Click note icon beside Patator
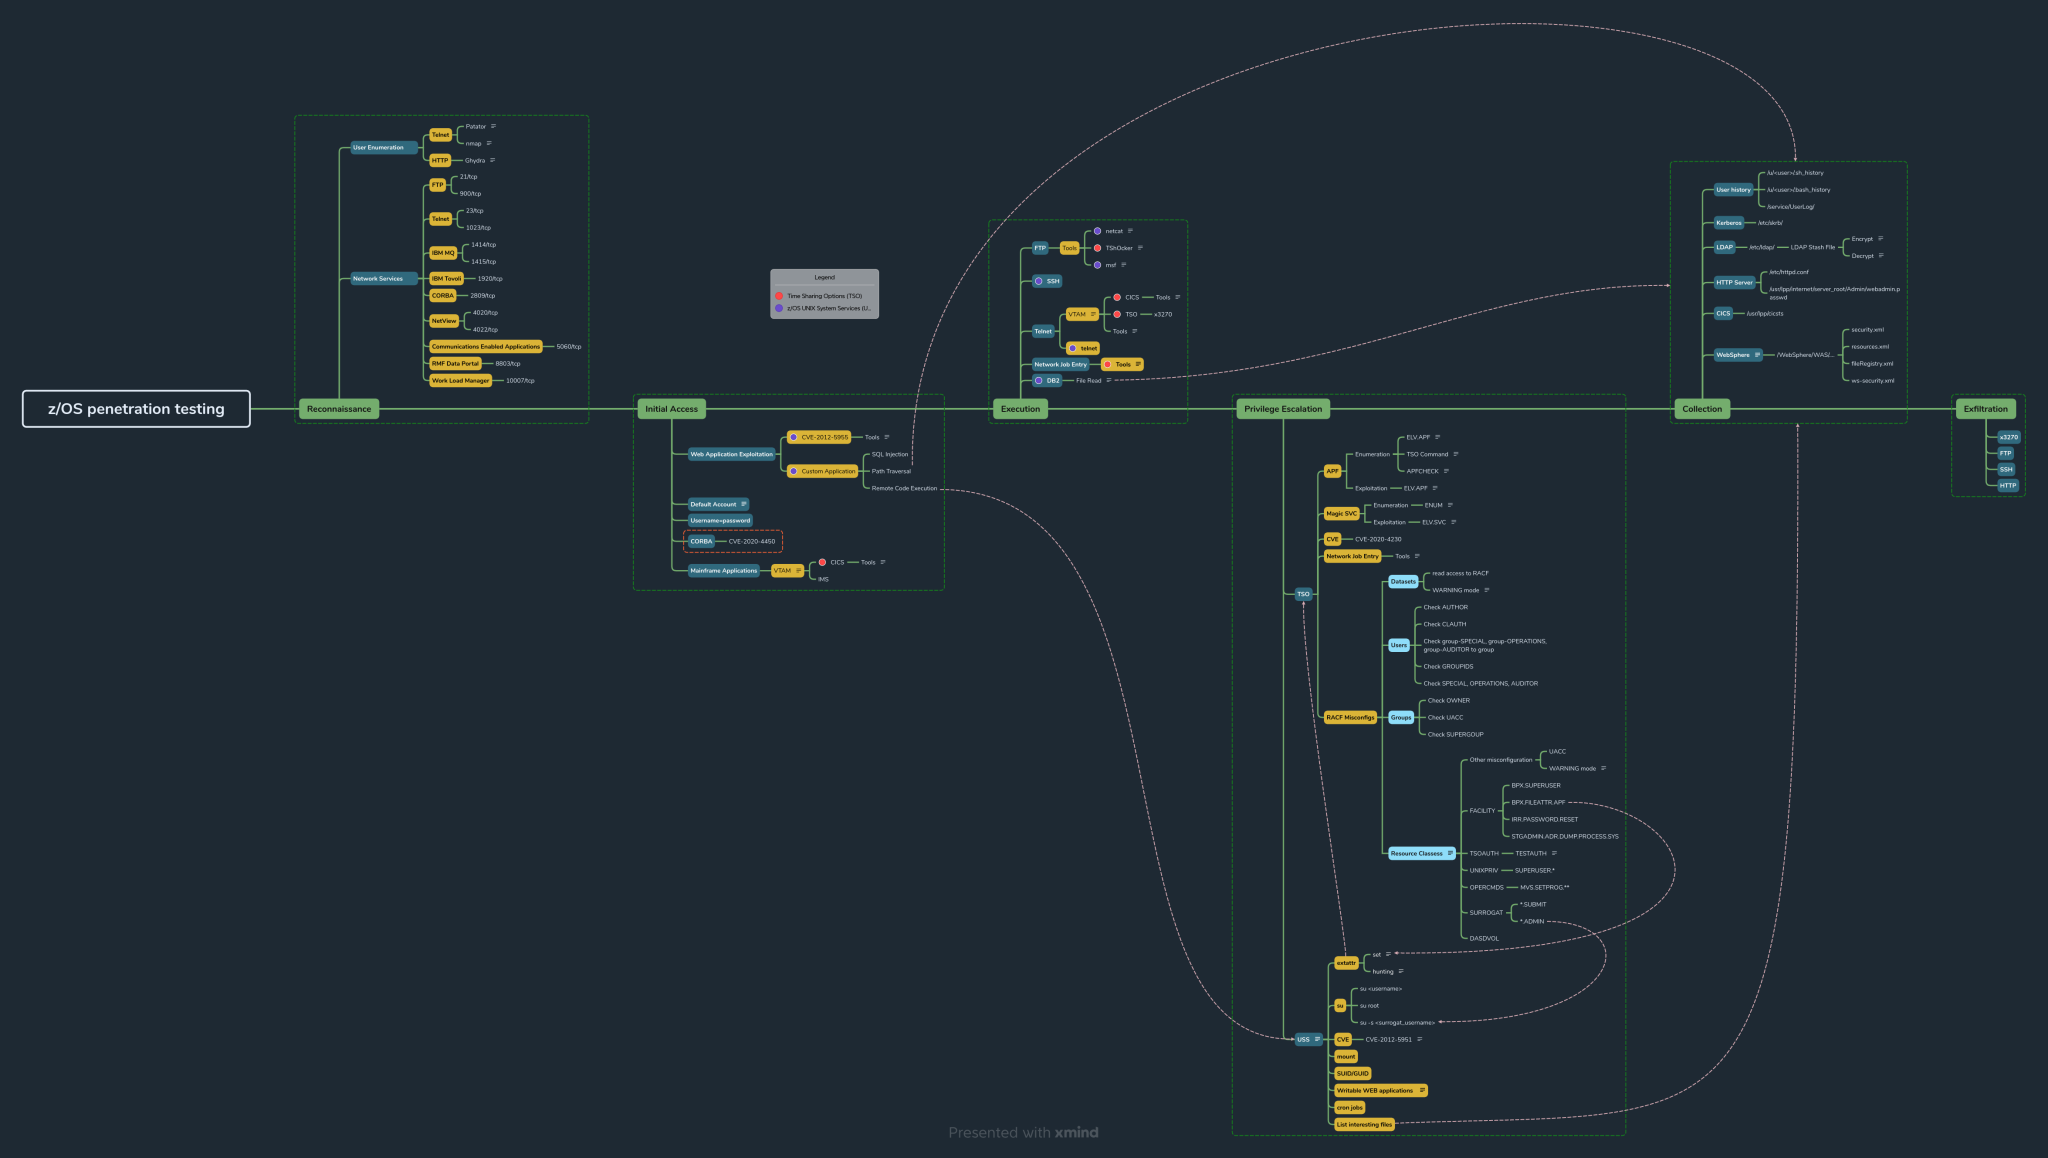This screenshot has height=1158, width=2048. 493,126
